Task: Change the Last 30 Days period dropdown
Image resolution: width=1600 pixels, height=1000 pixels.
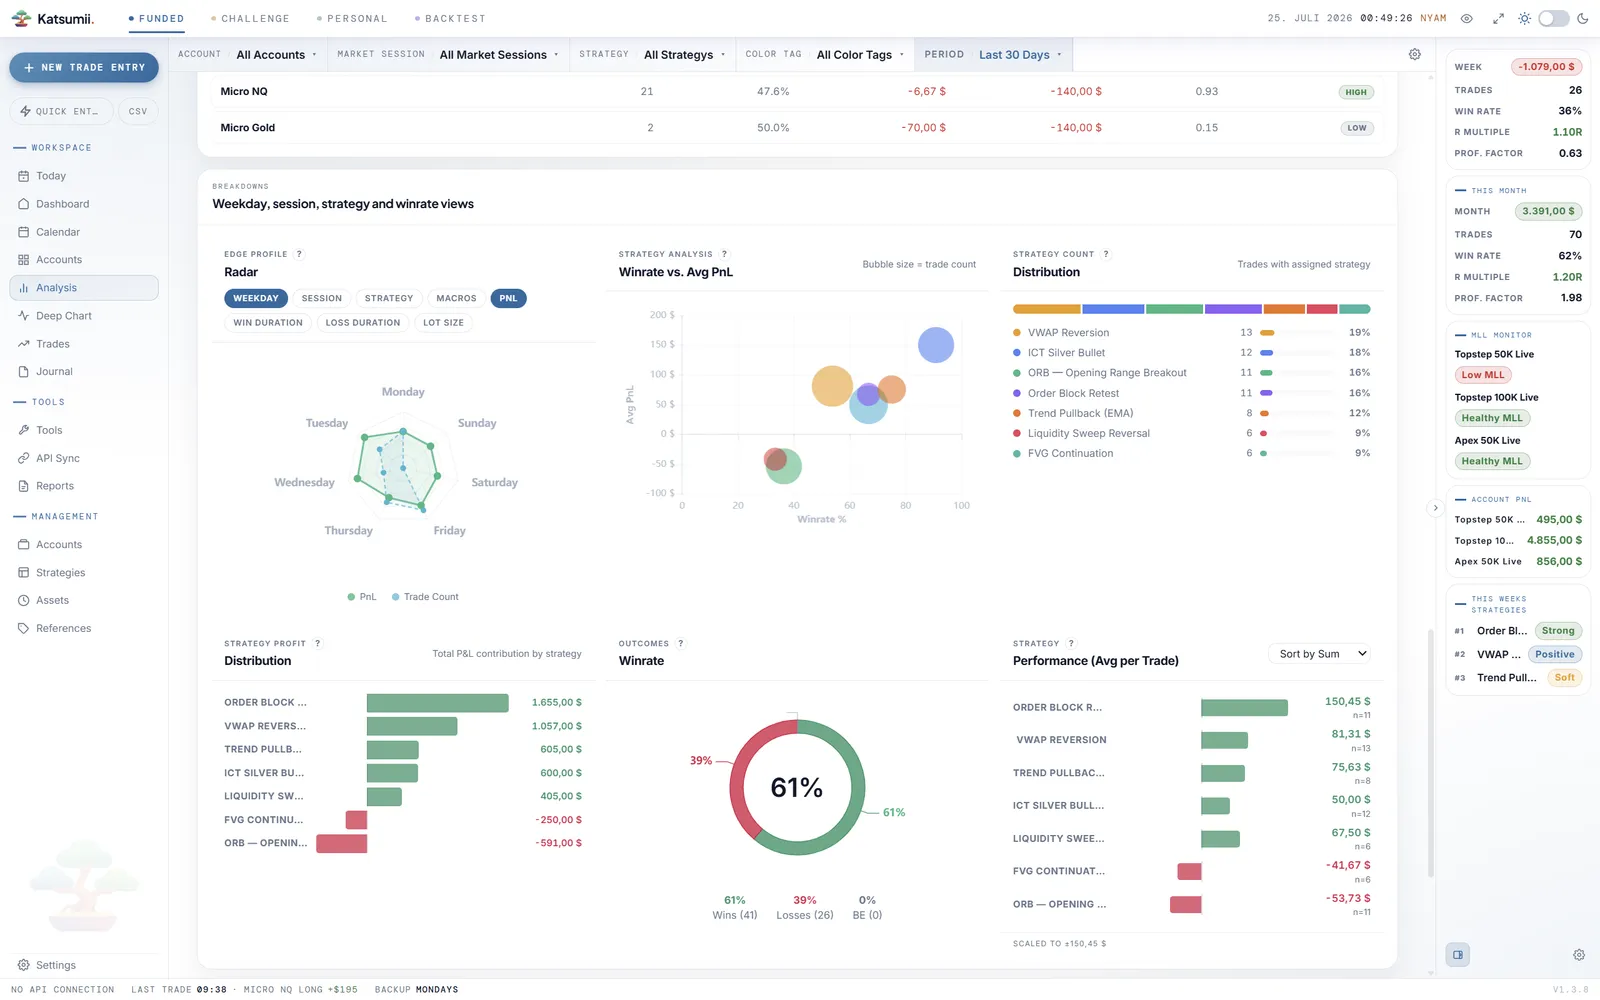Action: [1020, 55]
